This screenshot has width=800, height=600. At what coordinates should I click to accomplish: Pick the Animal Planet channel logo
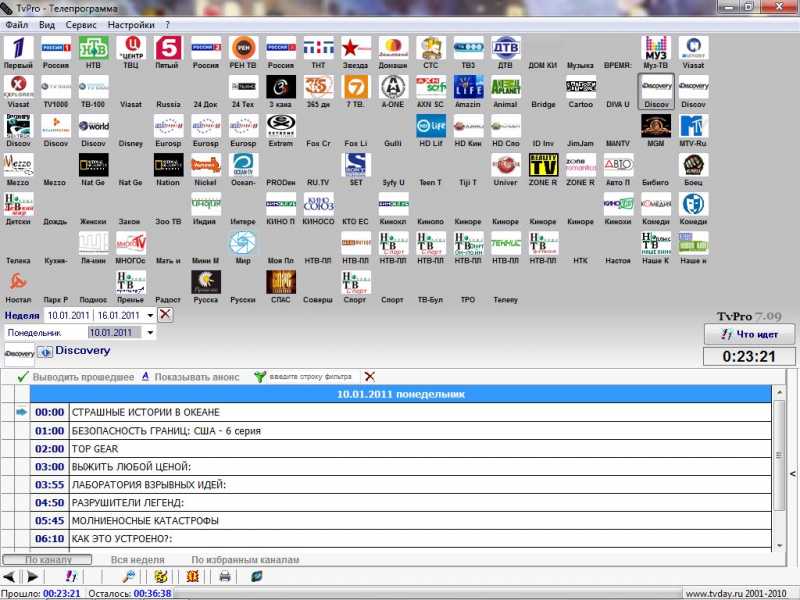click(506, 87)
